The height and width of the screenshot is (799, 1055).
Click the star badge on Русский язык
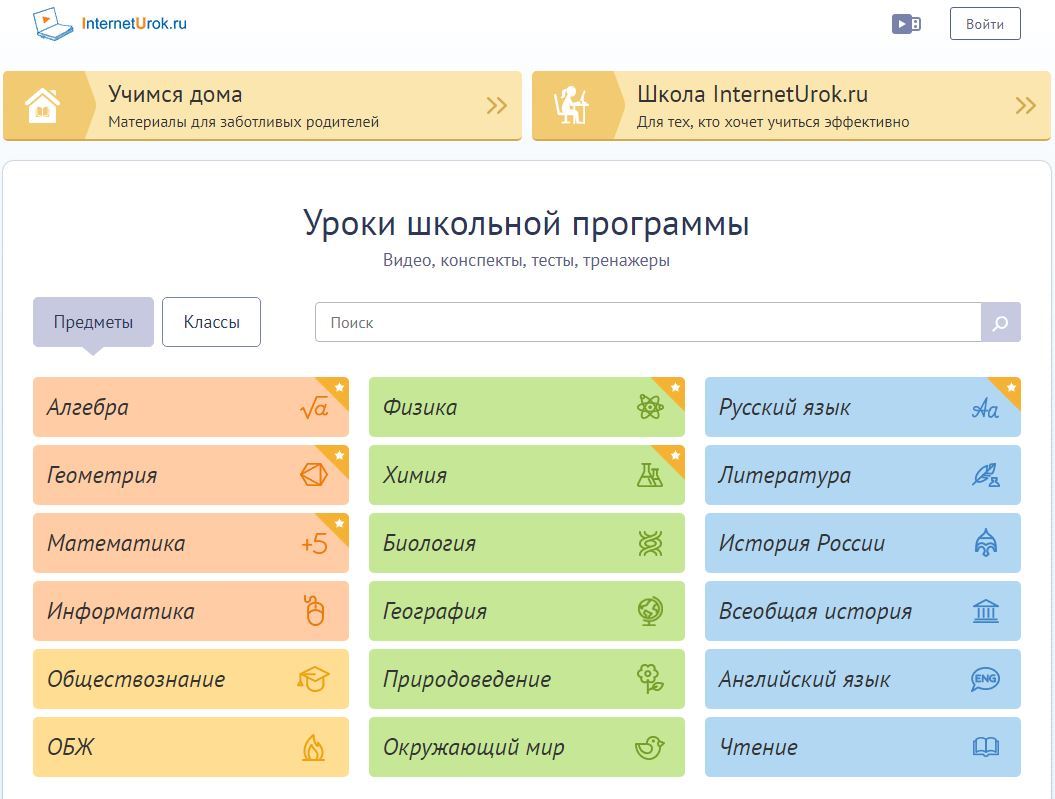coord(1011,387)
